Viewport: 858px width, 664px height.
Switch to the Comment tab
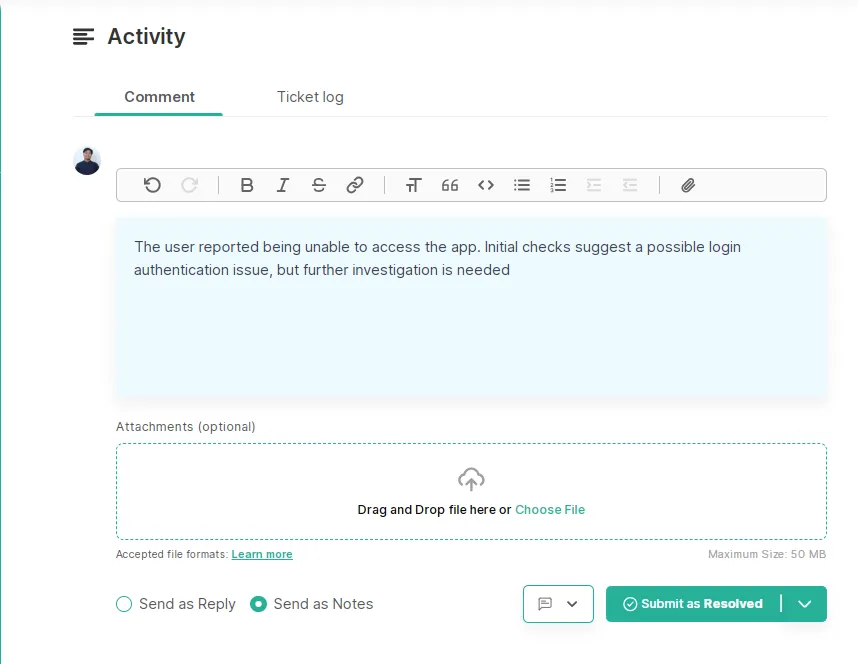click(159, 97)
